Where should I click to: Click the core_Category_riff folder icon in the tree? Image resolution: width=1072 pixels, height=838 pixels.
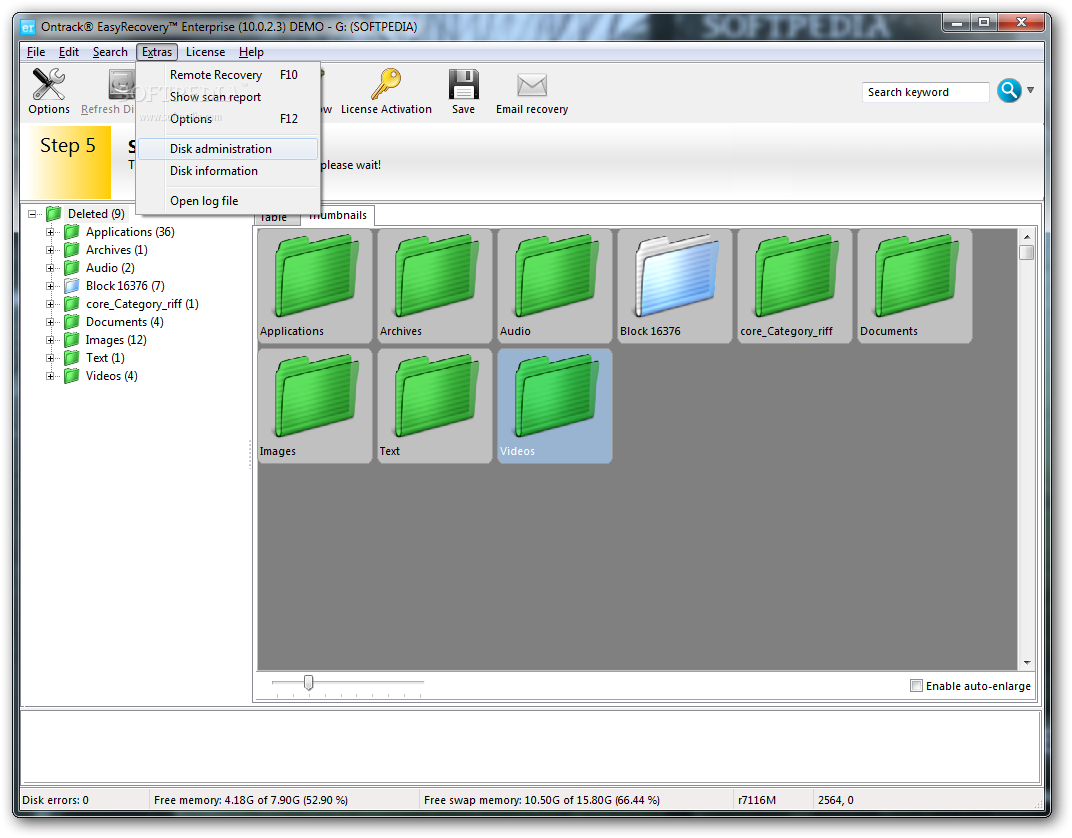[x=72, y=303]
